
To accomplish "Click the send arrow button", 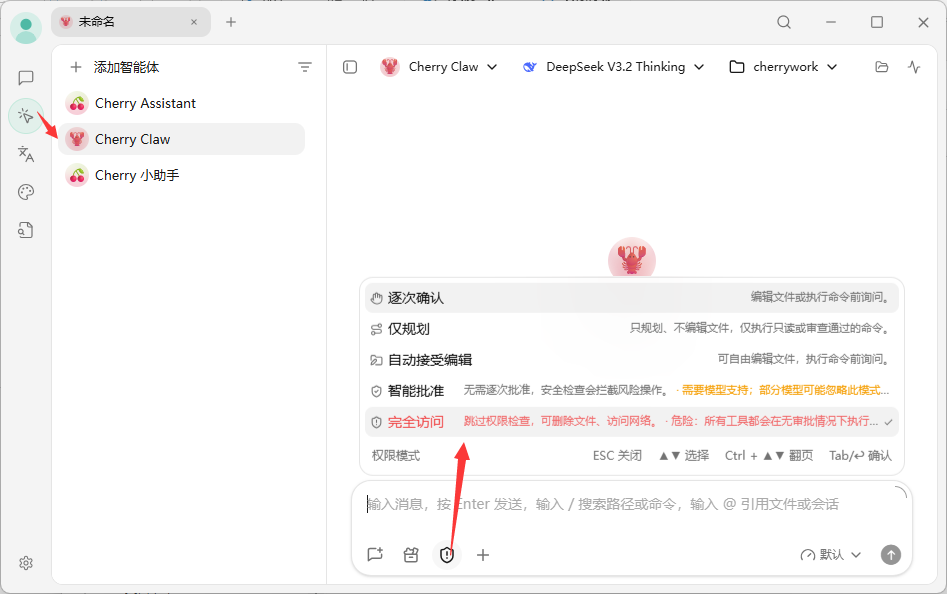I will (x=891, y=554).
